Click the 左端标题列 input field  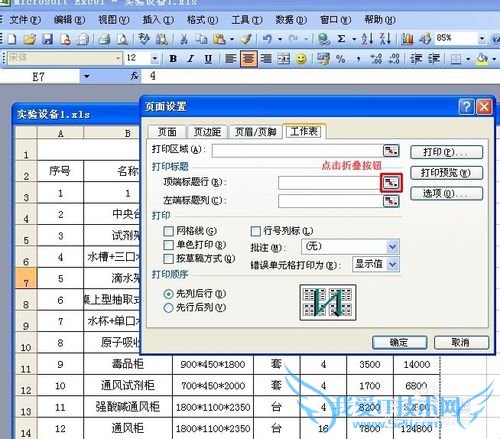point(331,201)
